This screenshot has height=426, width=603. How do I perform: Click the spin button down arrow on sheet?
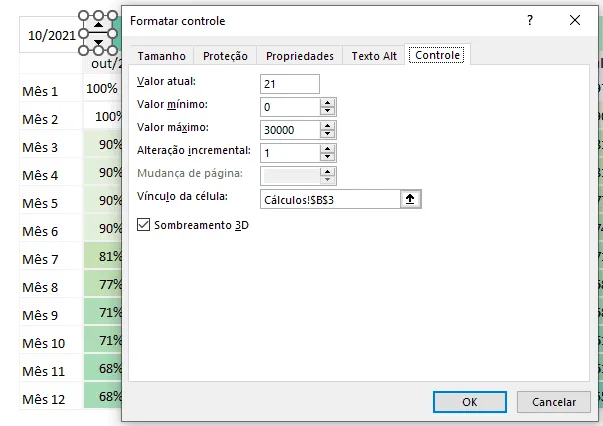coord(98,42)
